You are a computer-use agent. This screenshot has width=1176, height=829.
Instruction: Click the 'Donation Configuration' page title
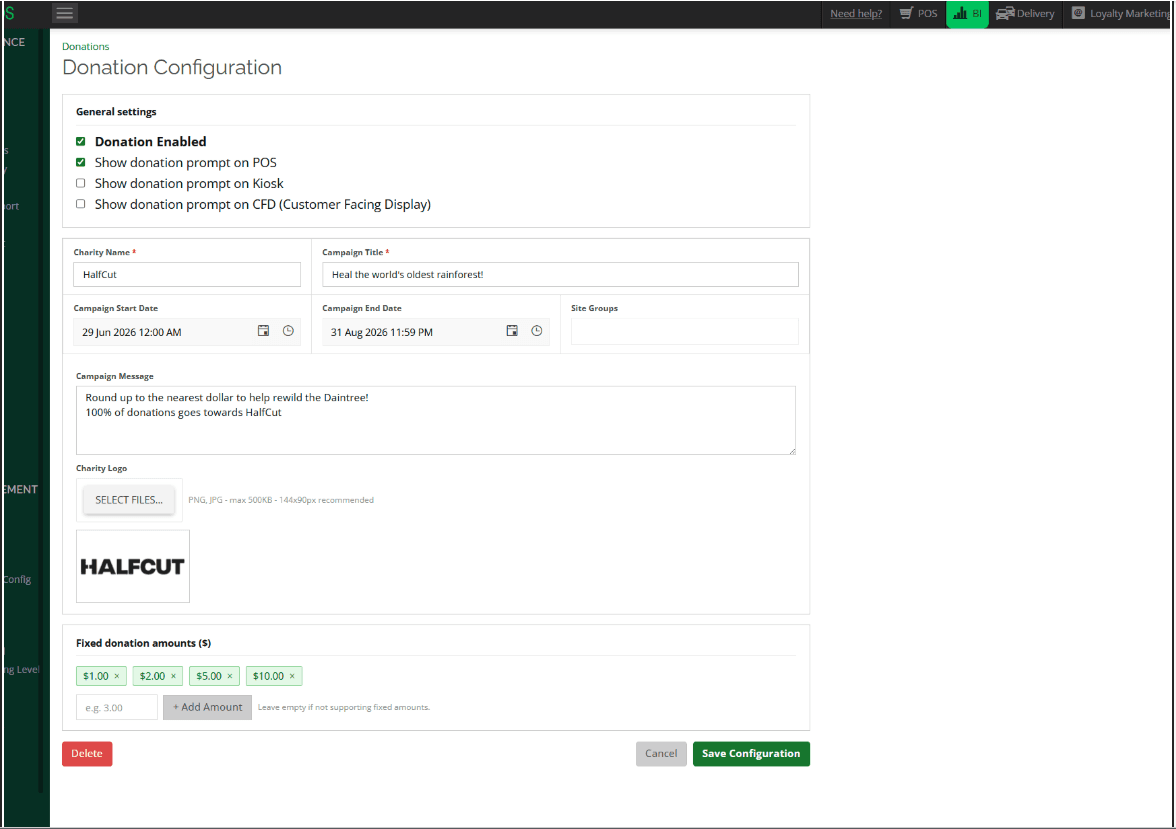click(172, 68)
